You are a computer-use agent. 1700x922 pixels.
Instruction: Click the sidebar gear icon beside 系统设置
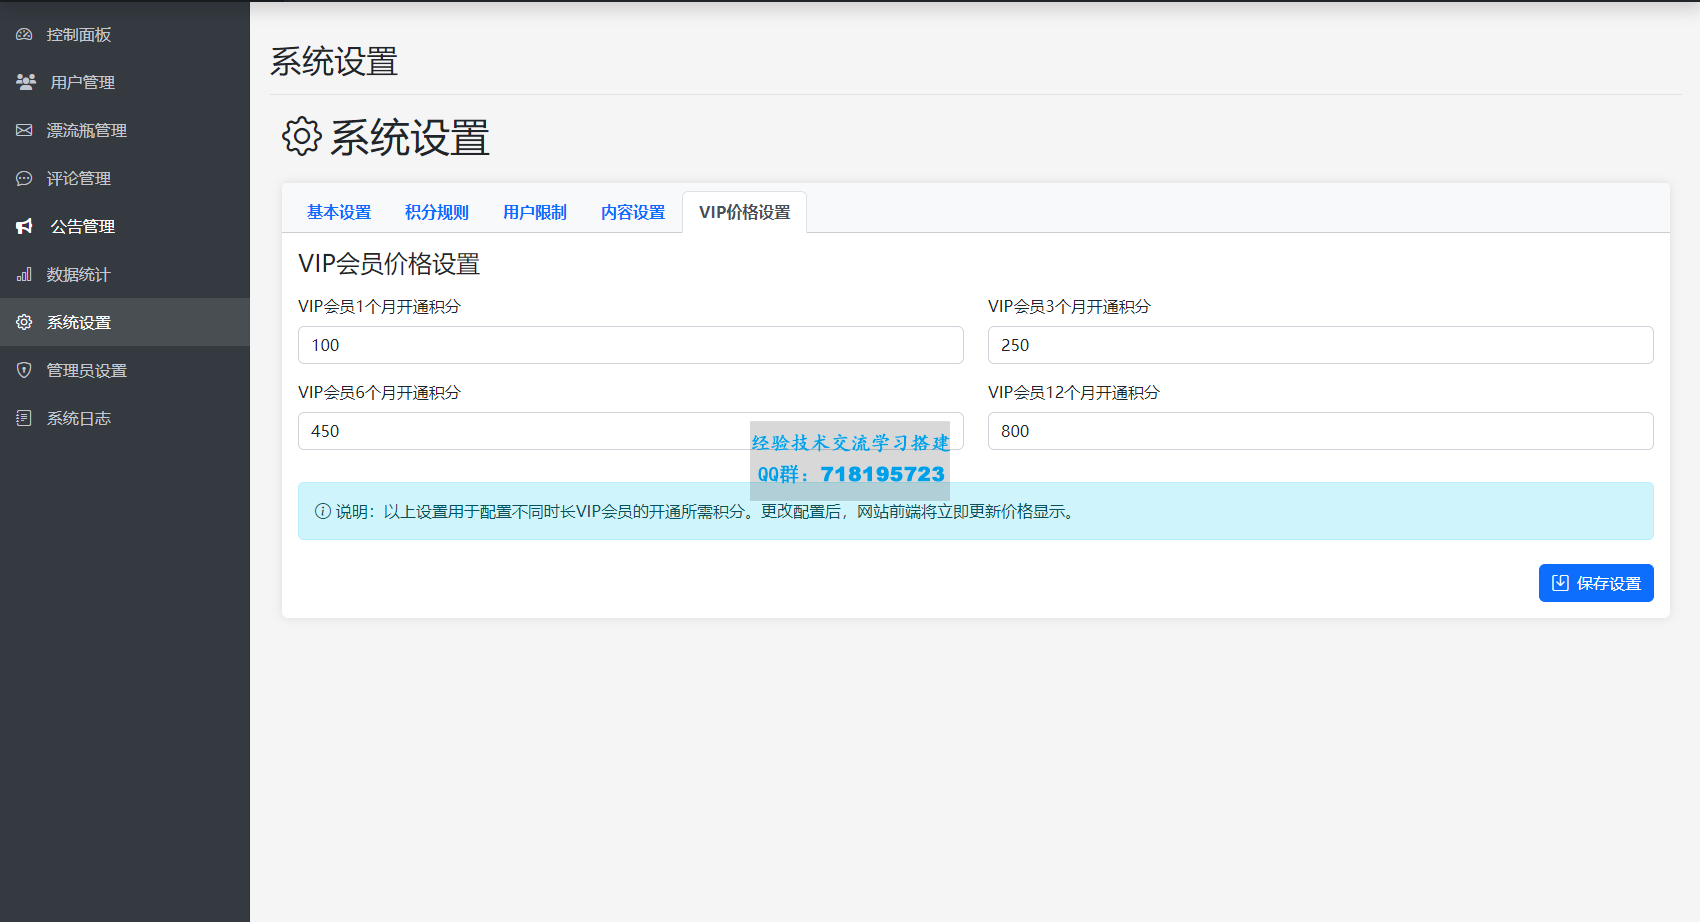click(24, 322)
